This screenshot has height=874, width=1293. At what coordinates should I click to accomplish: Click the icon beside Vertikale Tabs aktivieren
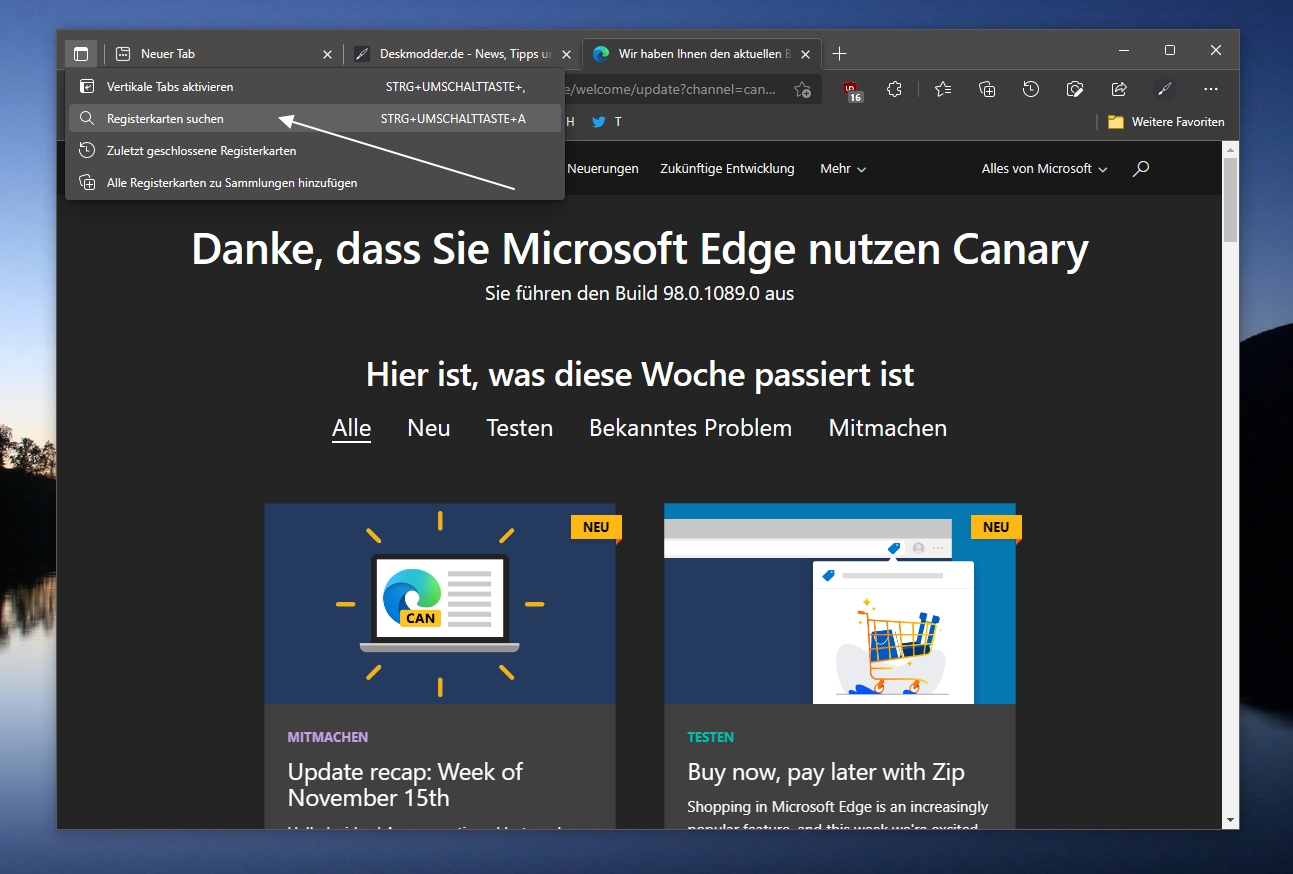pos(87,86)
